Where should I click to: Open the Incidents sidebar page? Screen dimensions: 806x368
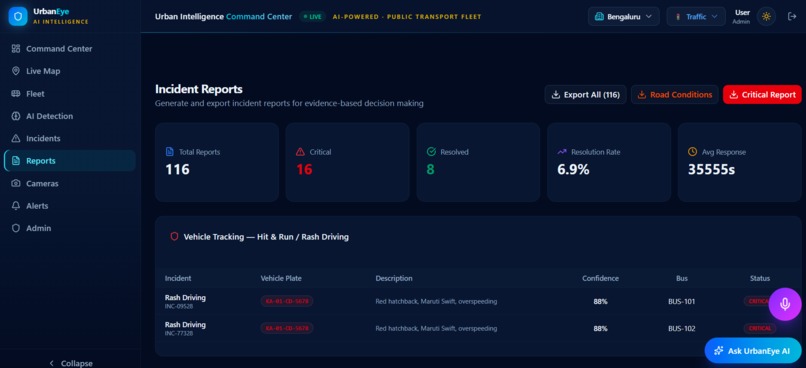click(70, 138)
